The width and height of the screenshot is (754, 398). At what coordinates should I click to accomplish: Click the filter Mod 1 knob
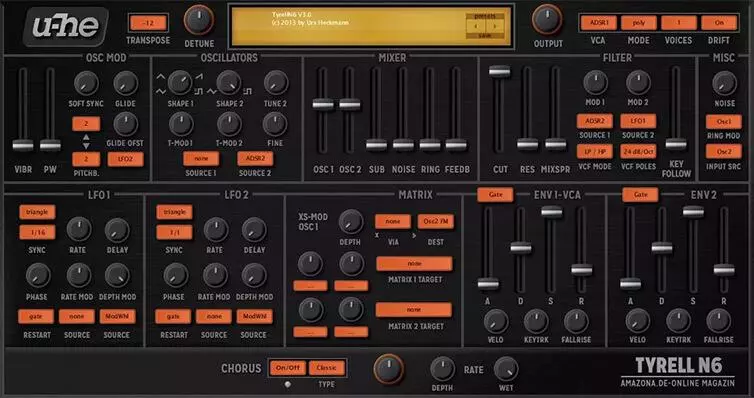(595, 82)
